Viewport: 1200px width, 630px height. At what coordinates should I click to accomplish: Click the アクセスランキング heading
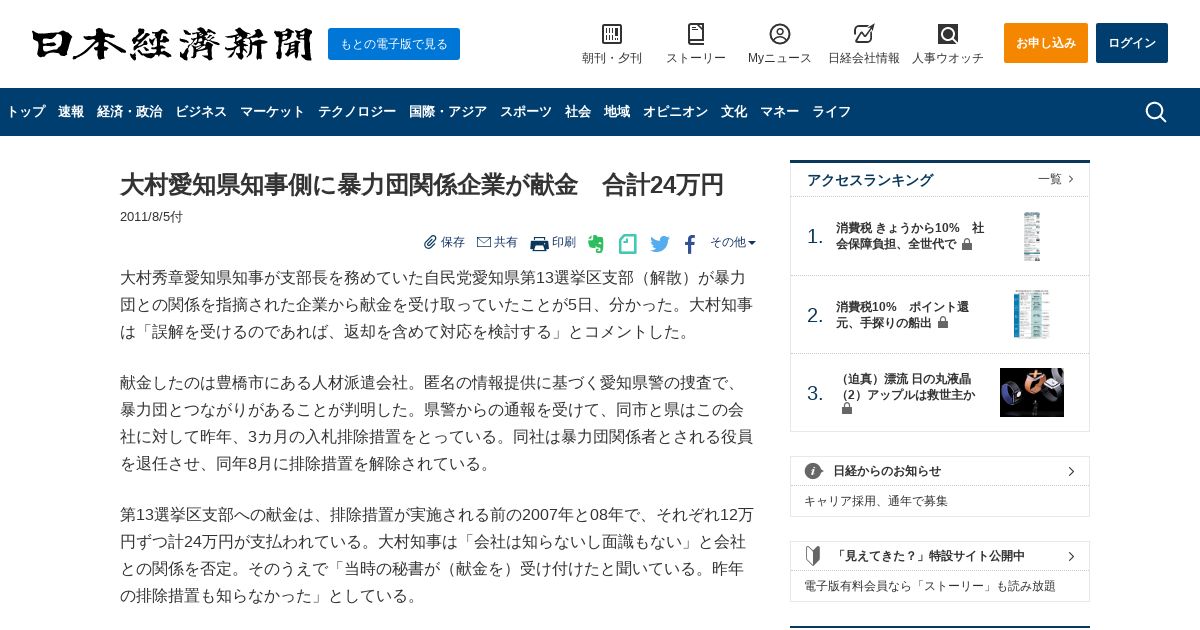coord(870,180)
